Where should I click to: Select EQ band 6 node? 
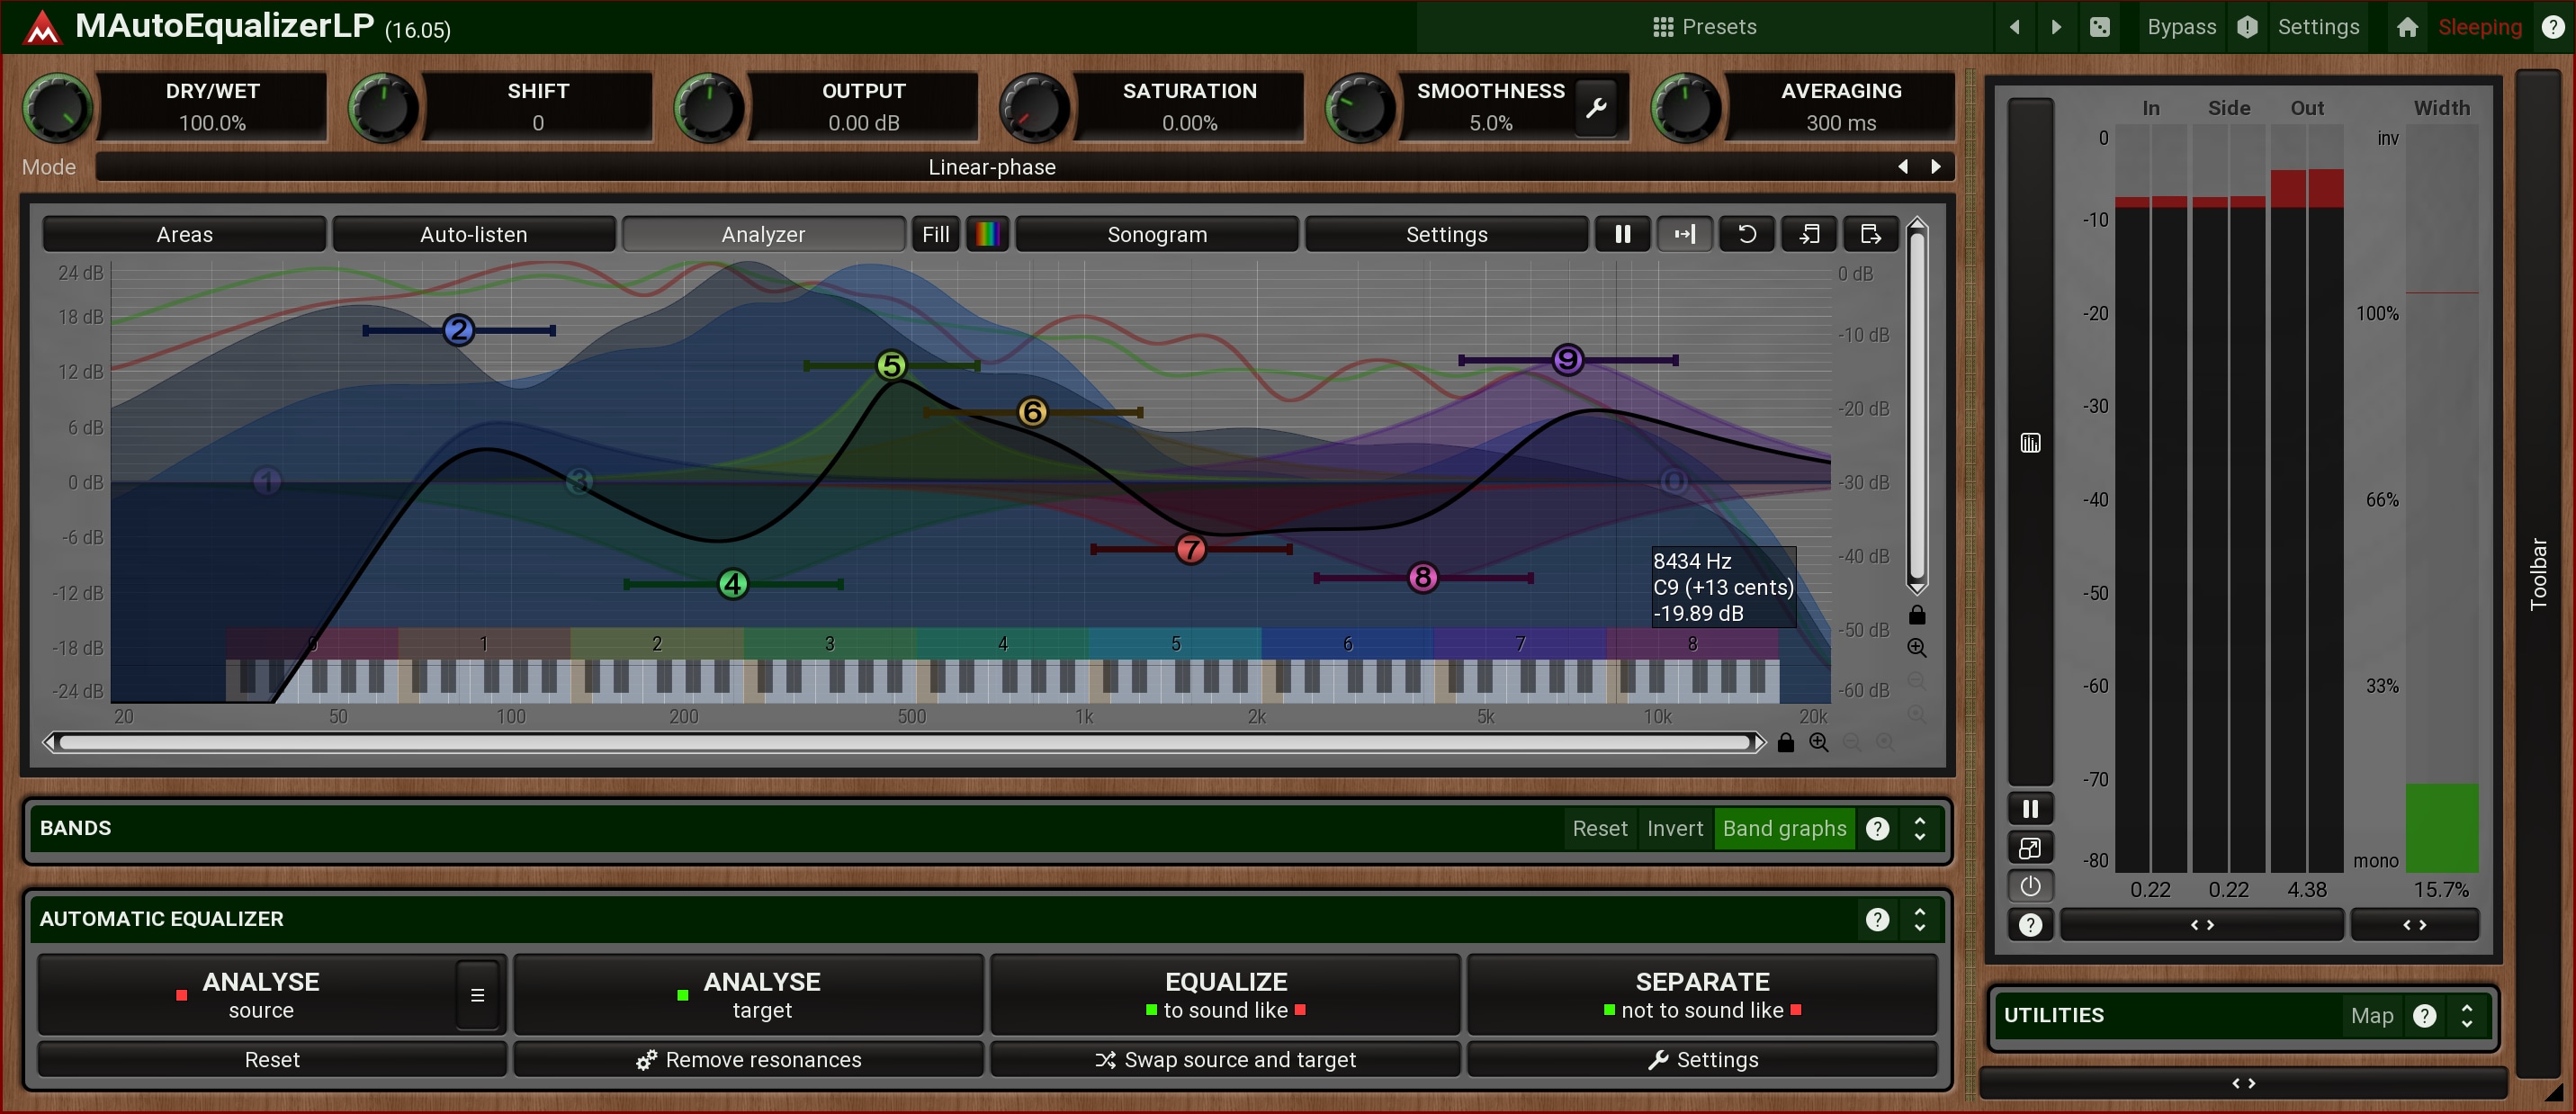tap(1033, 412)
